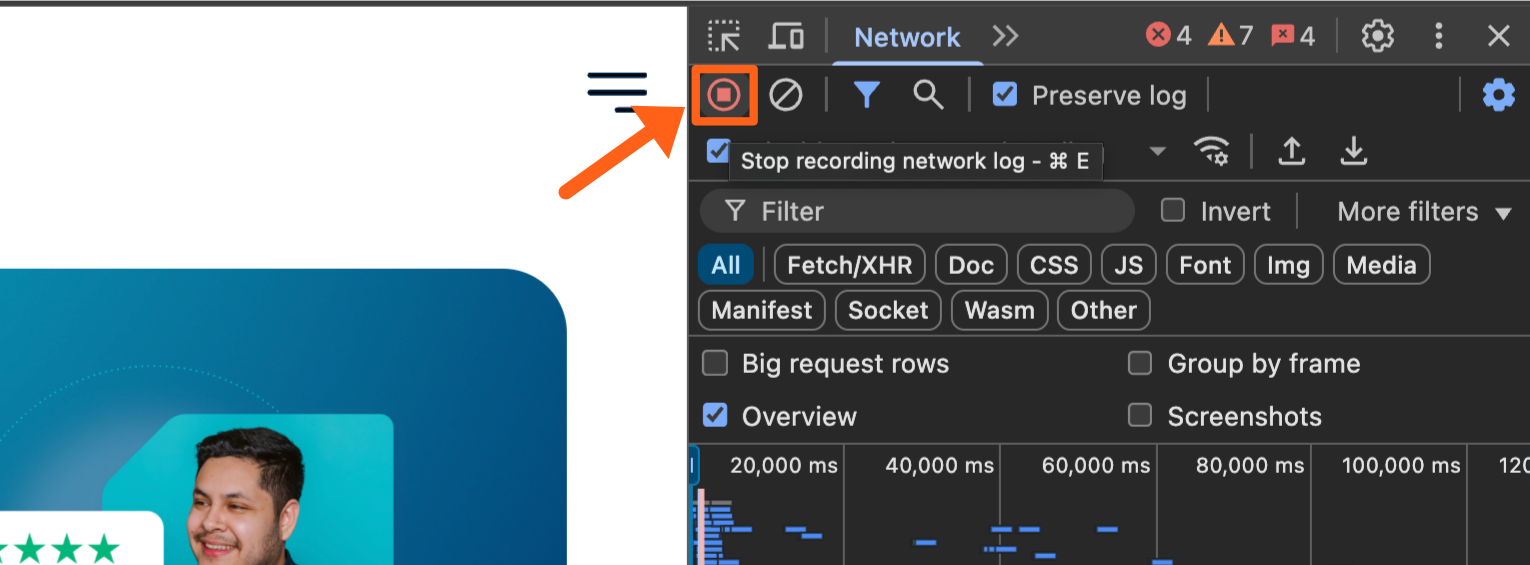Viewport: 1530px width, 565px height.
Task: Toggle the device toolbar icon
Action: click(786, 37)
